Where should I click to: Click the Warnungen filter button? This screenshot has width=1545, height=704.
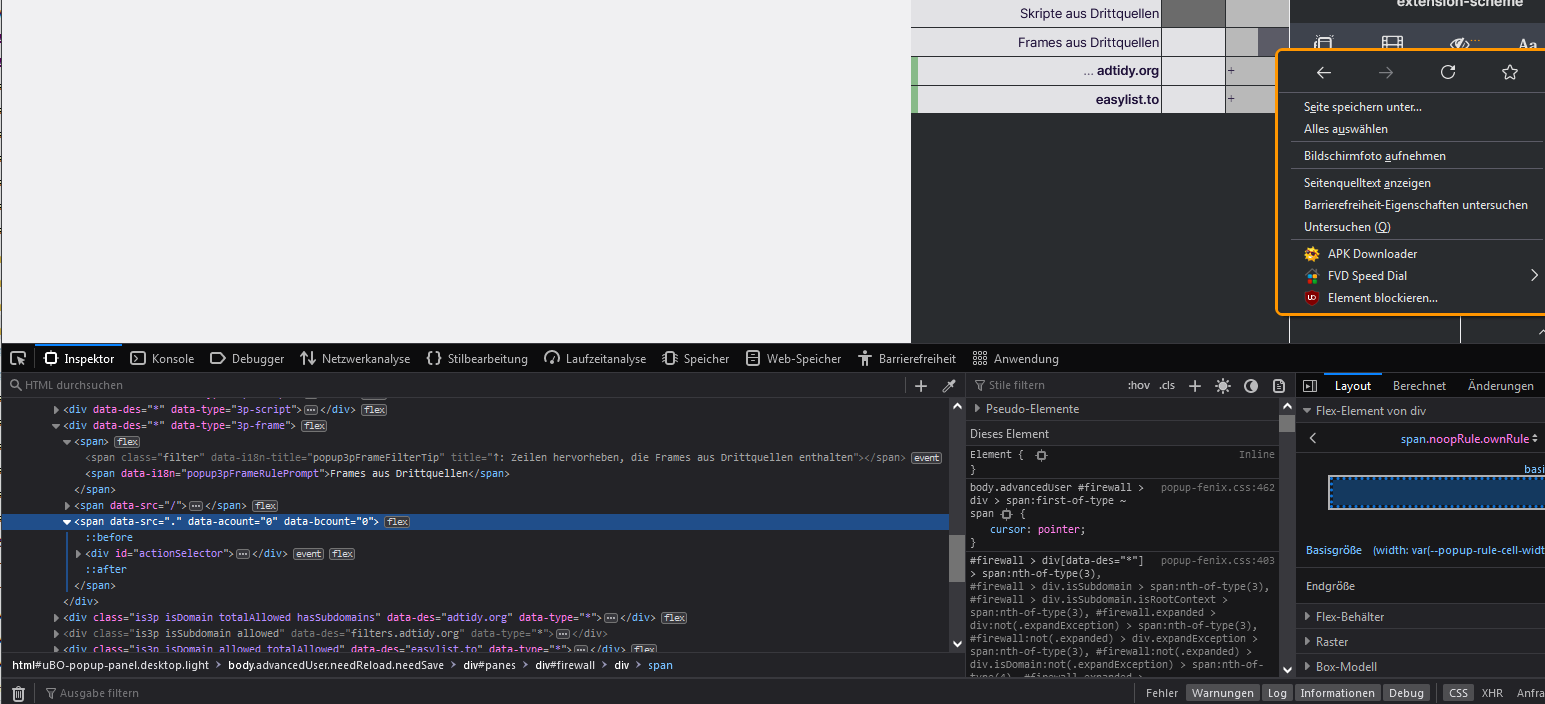click(1222, 693)
